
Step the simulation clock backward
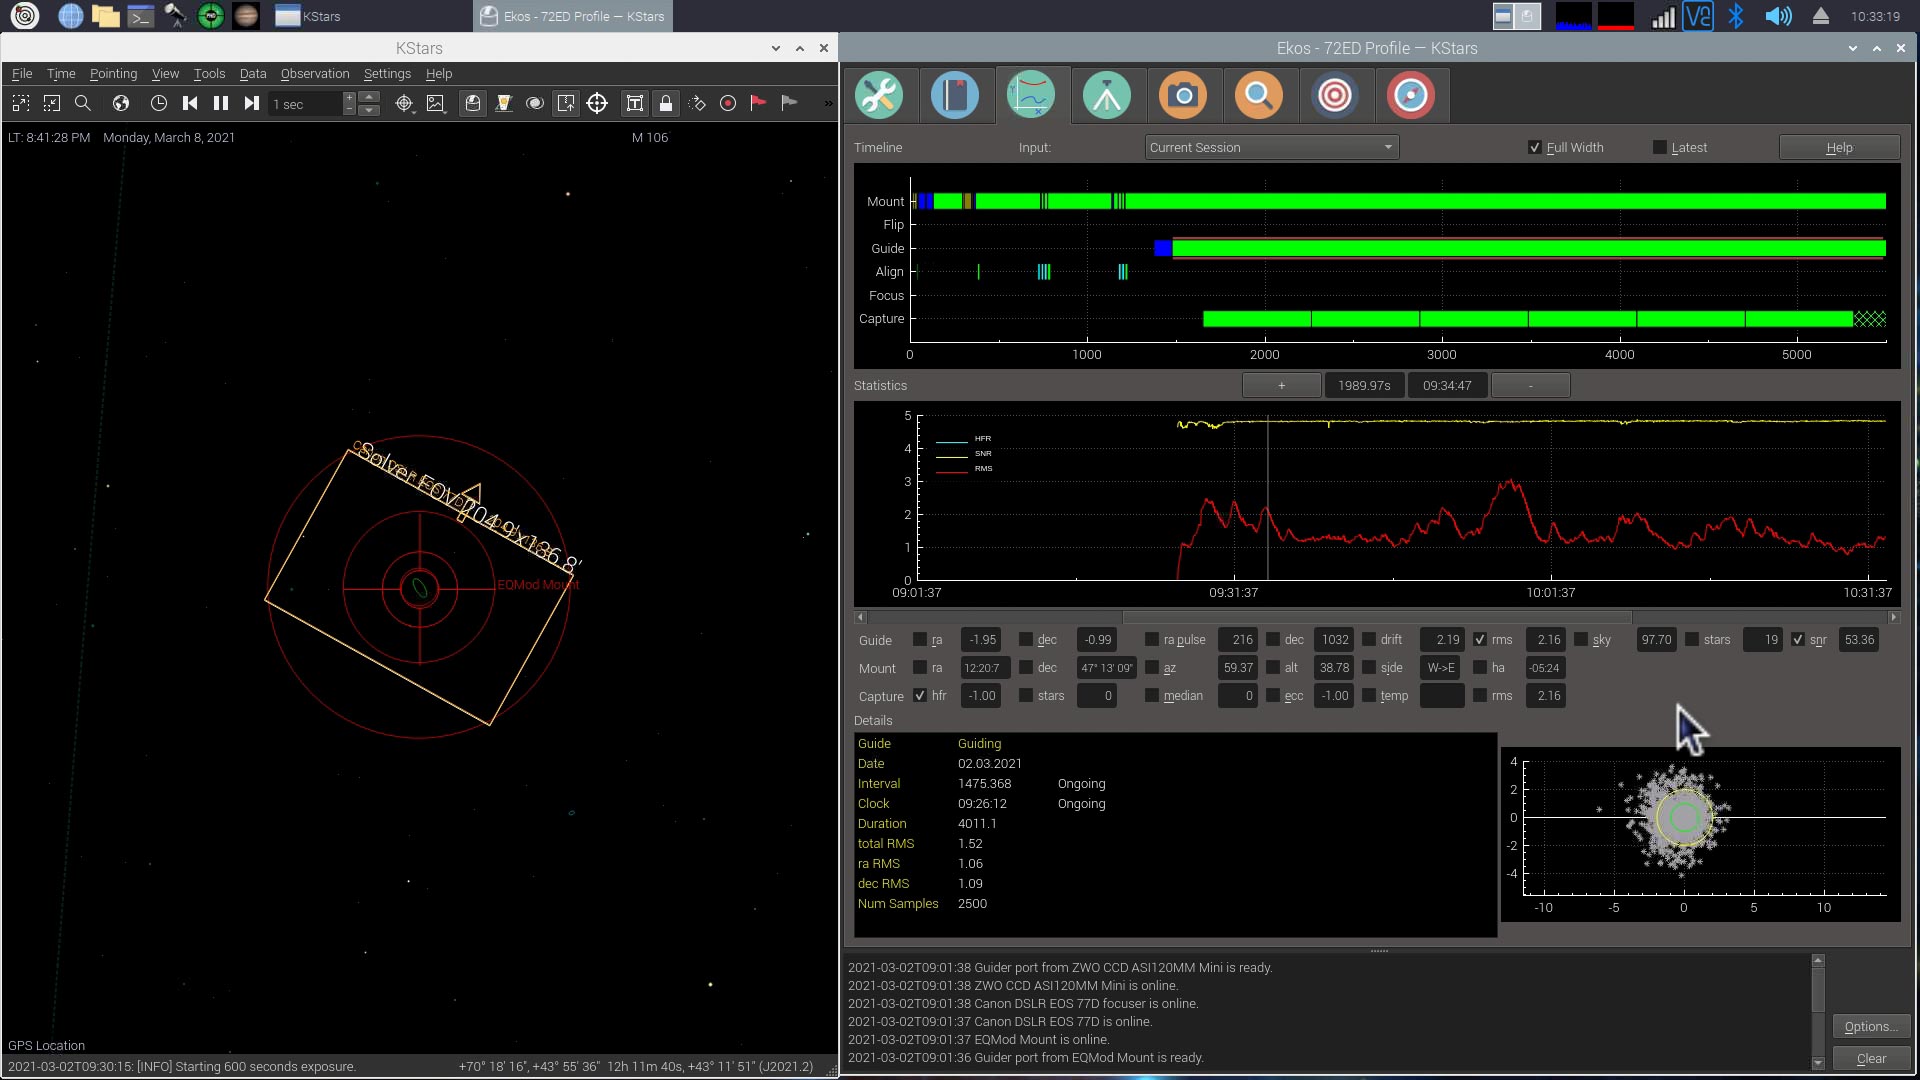190,103
